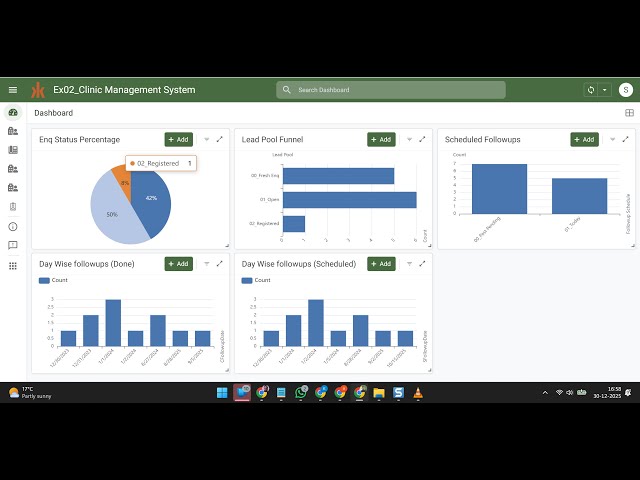The width and height of the screenshot is (640, 480).
Task: Toggle Count legend in Day Wise followups (Done)
Action: pyautogui.click(x=53, y=280)
